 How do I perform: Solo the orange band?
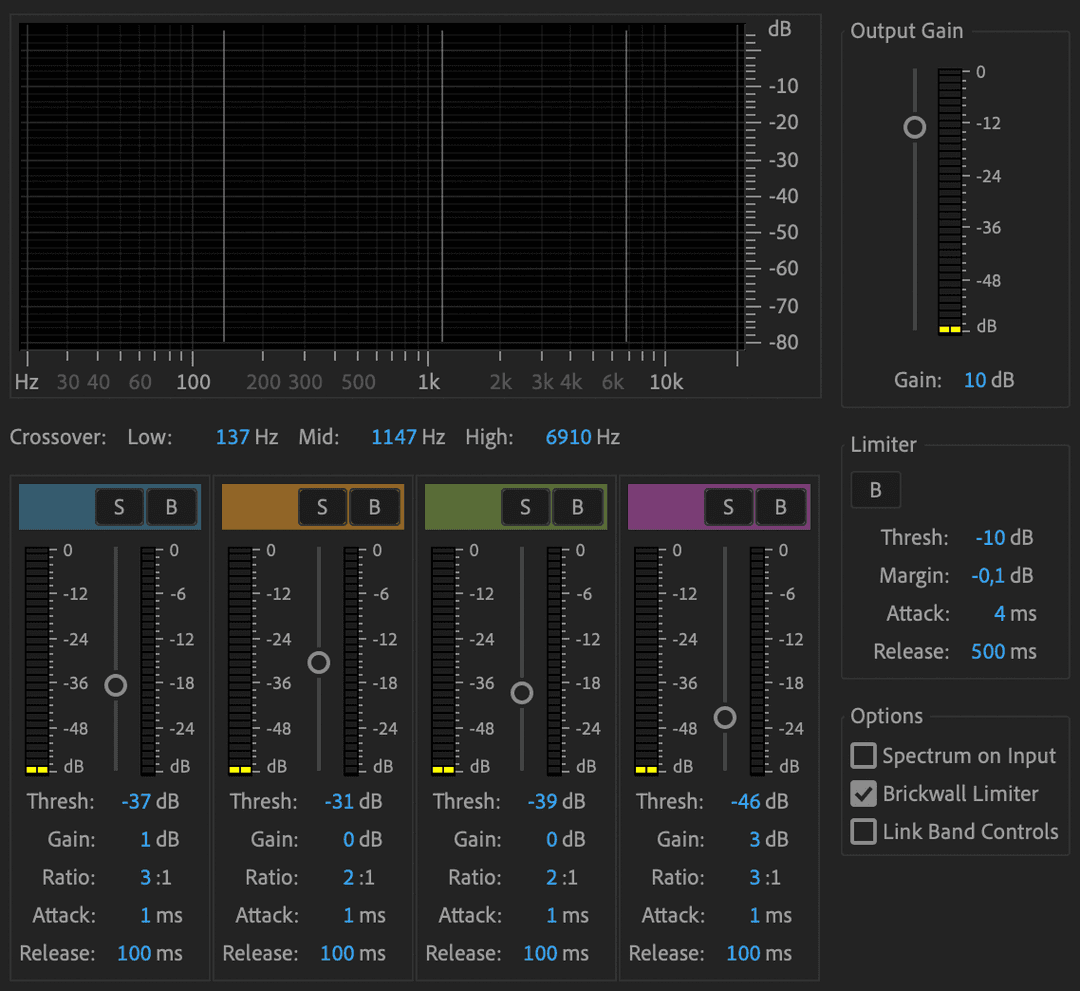click(x=322, y=508)
